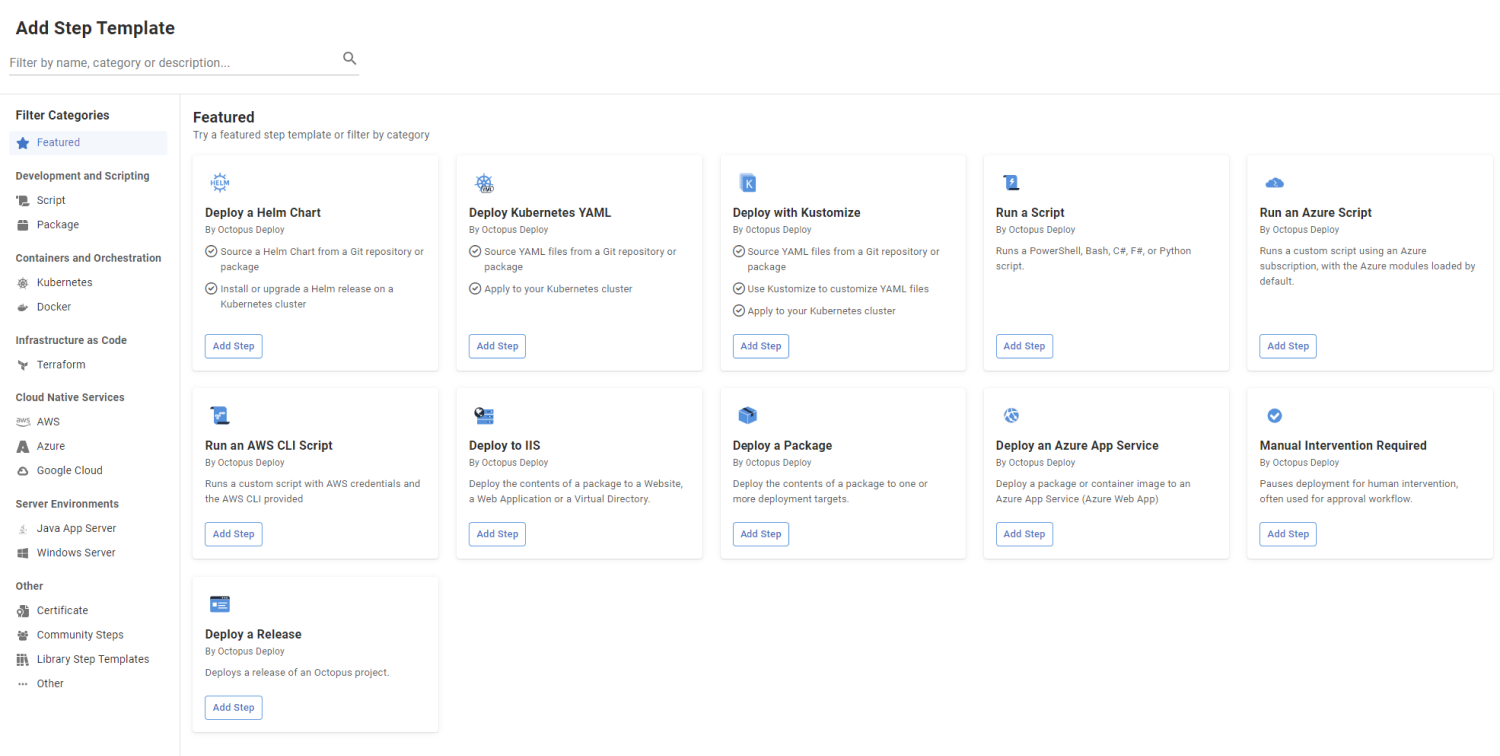Screen dimensions: 1500x756
Task: Click the Deploy a Release window icon
Action: pos(220,604)
